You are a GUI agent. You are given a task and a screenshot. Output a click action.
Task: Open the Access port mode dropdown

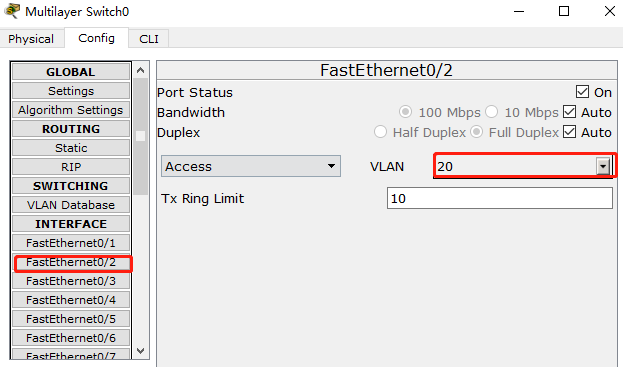(251, 166)
